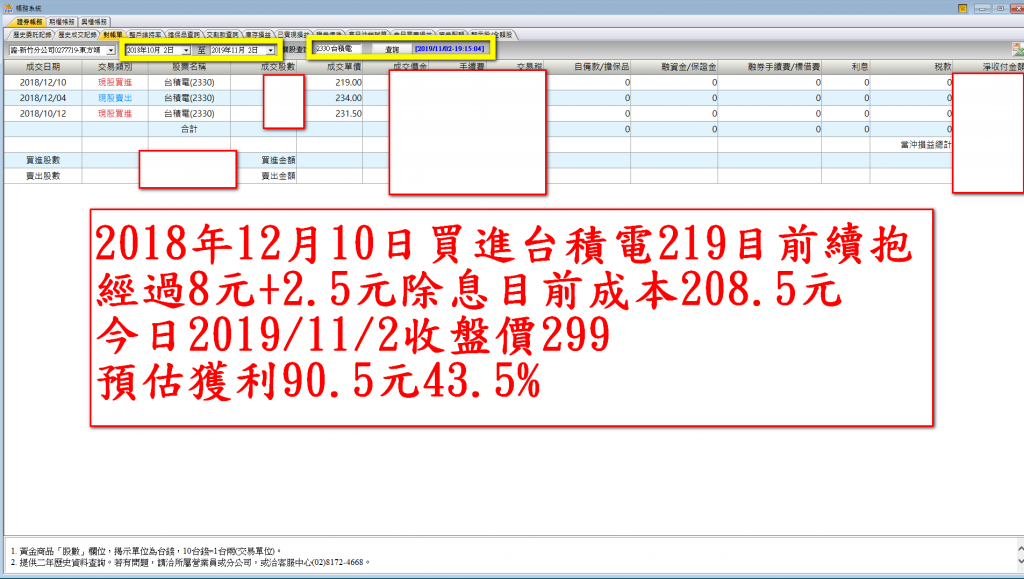Switch to the 期權帳務 tab
1024x579 pixels.
(61, 22)
